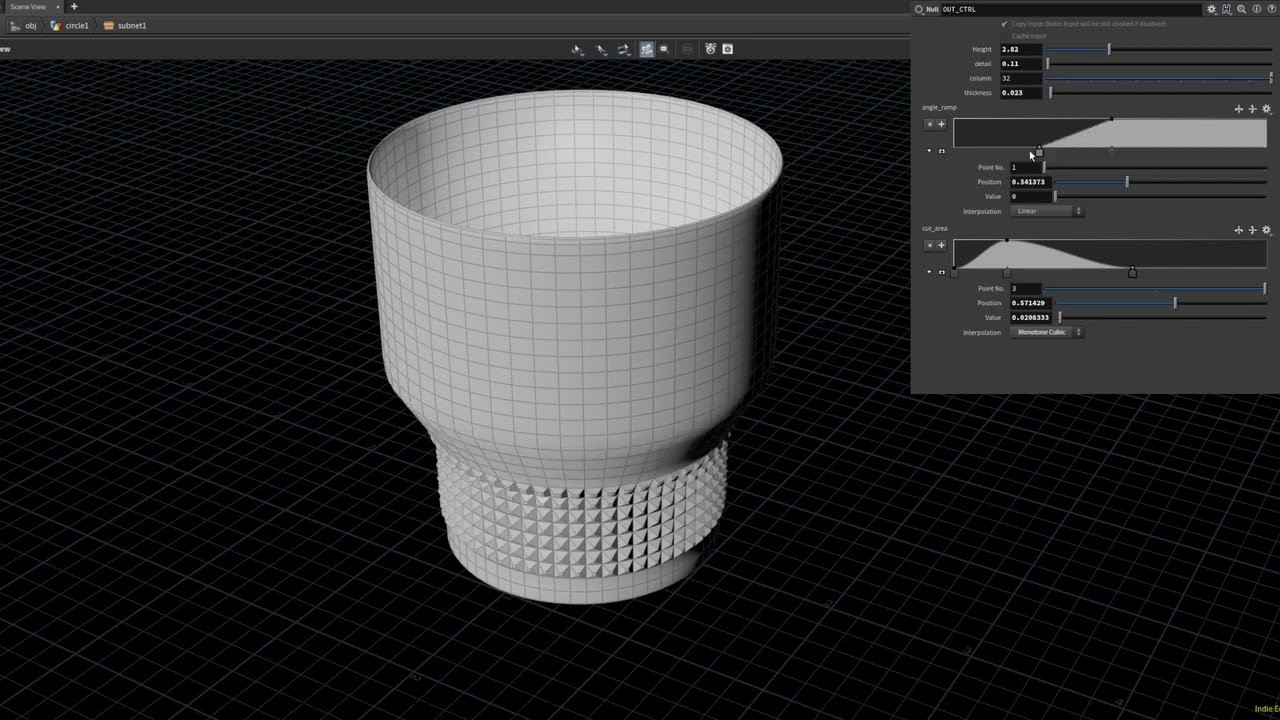
Task: Click the column value field 32
Action: point(1020,78)
